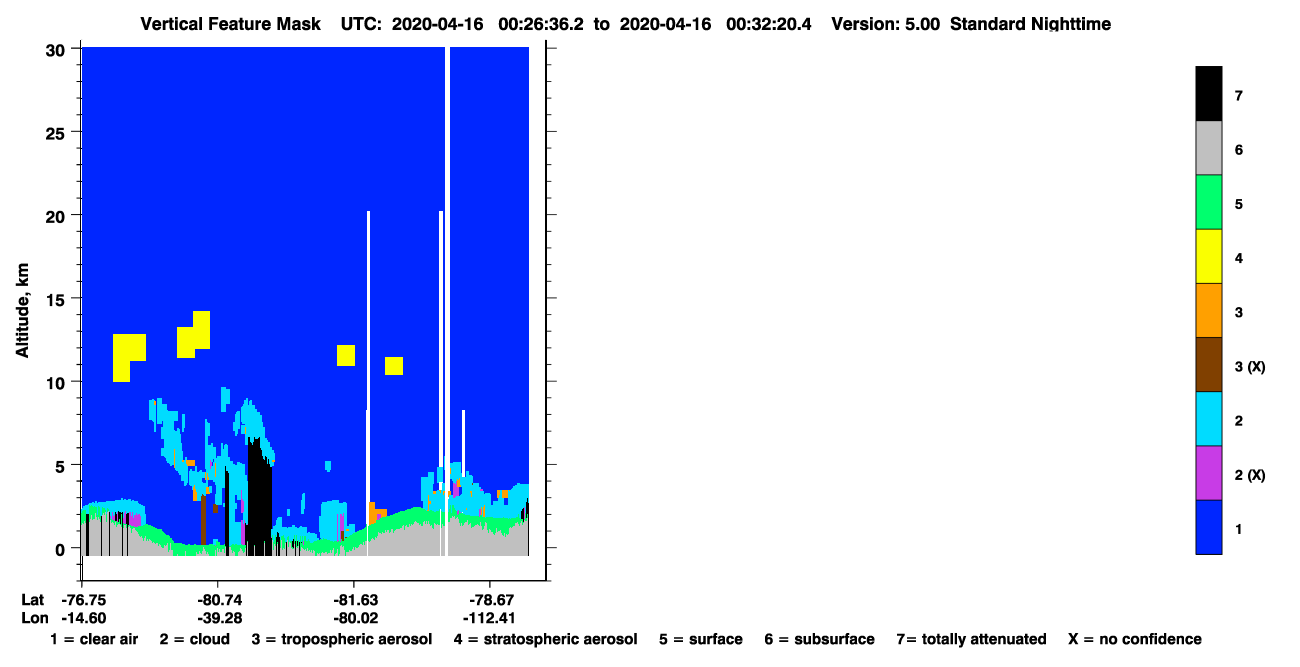Click the 'Vertical Feature Mask' title text
Viewport: 1300px width, 667px height.
(232, 23)
